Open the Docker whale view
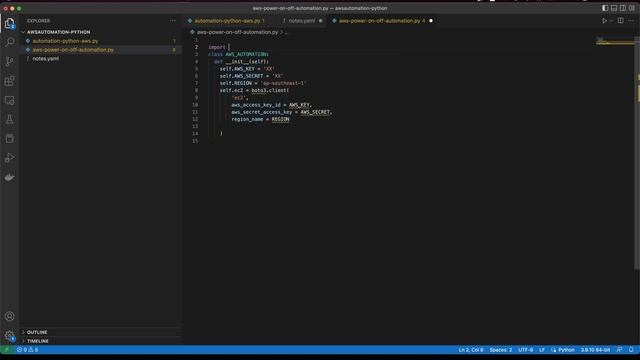Screen dimensions: 640x360 point(9,177)
